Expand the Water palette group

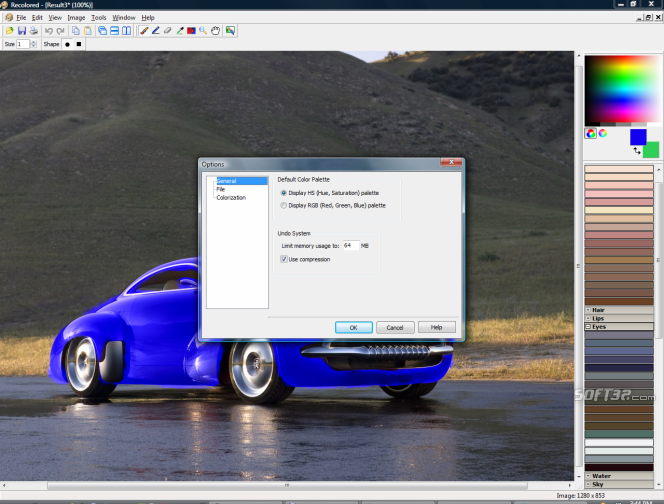tap(588, 476)
